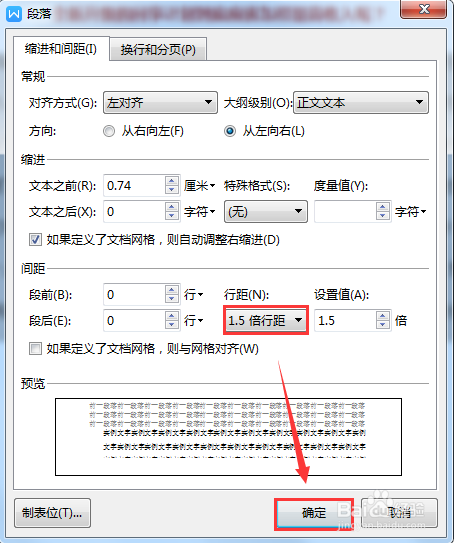This screenshot has width=454, height=543.
Task: Decrease 设置值 with down arrow
Action: pyautogui.click(x=383, y=325)
